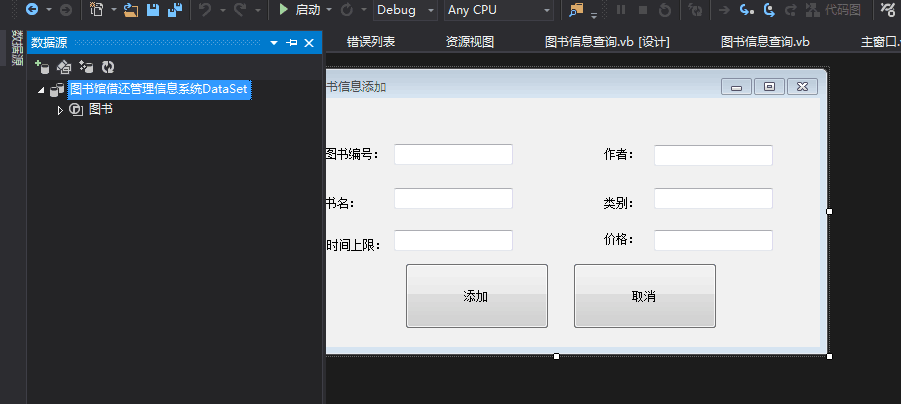Click the 添加 button on the form
Viewport: 901px width, 404px height.
pyautogui.click(x=476, y=296)
